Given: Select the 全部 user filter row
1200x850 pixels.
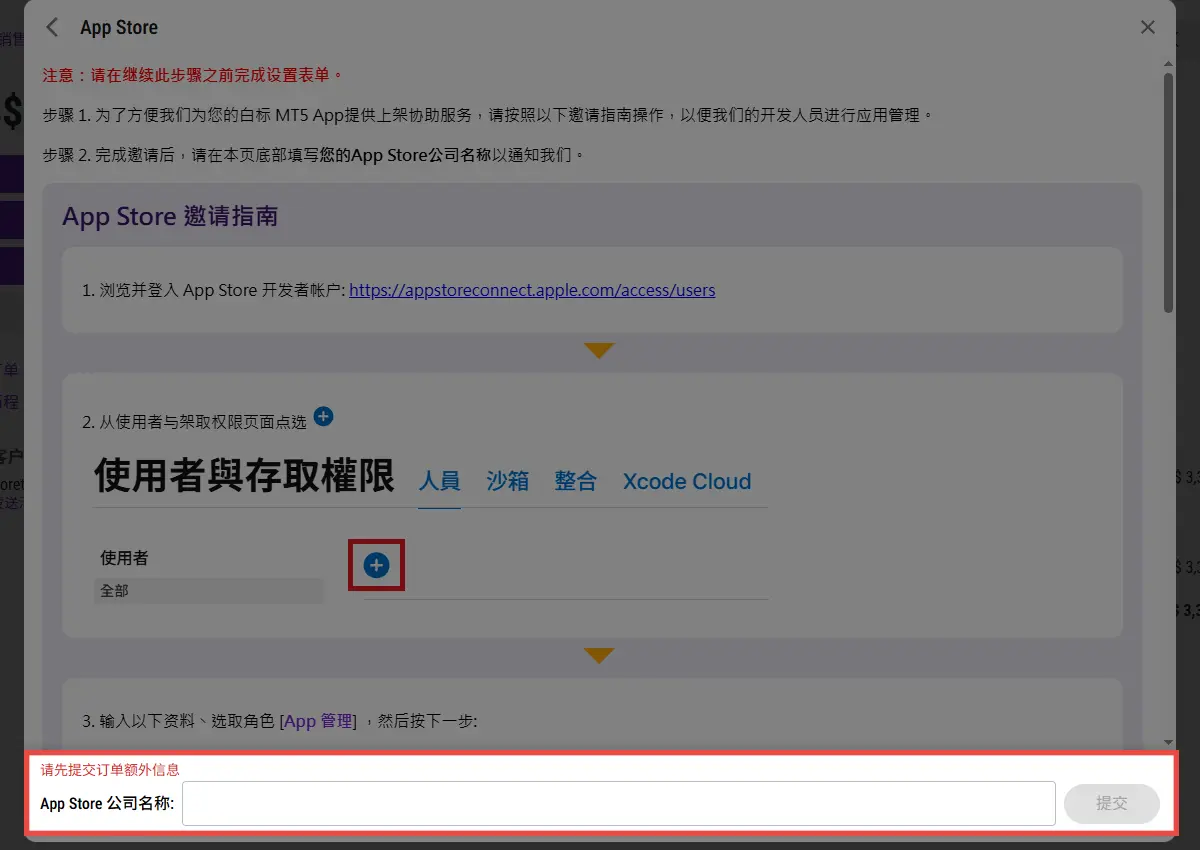Looking at the screenshot, I should click(x=209, y=591).
